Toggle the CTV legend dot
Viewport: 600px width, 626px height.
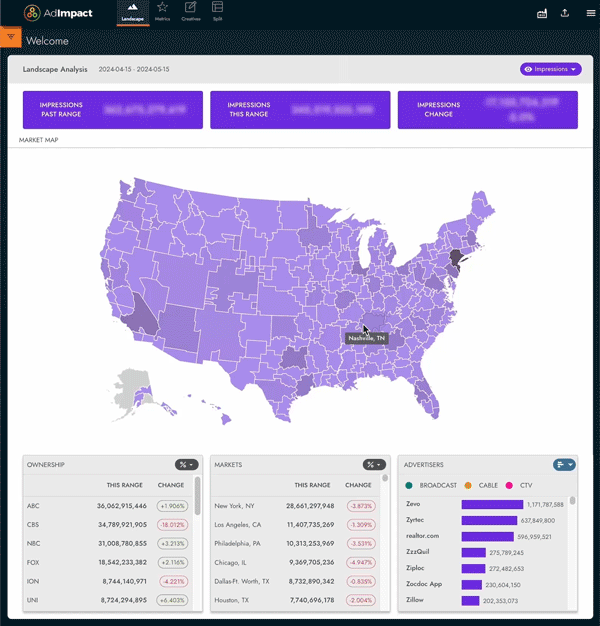point(509,485)
